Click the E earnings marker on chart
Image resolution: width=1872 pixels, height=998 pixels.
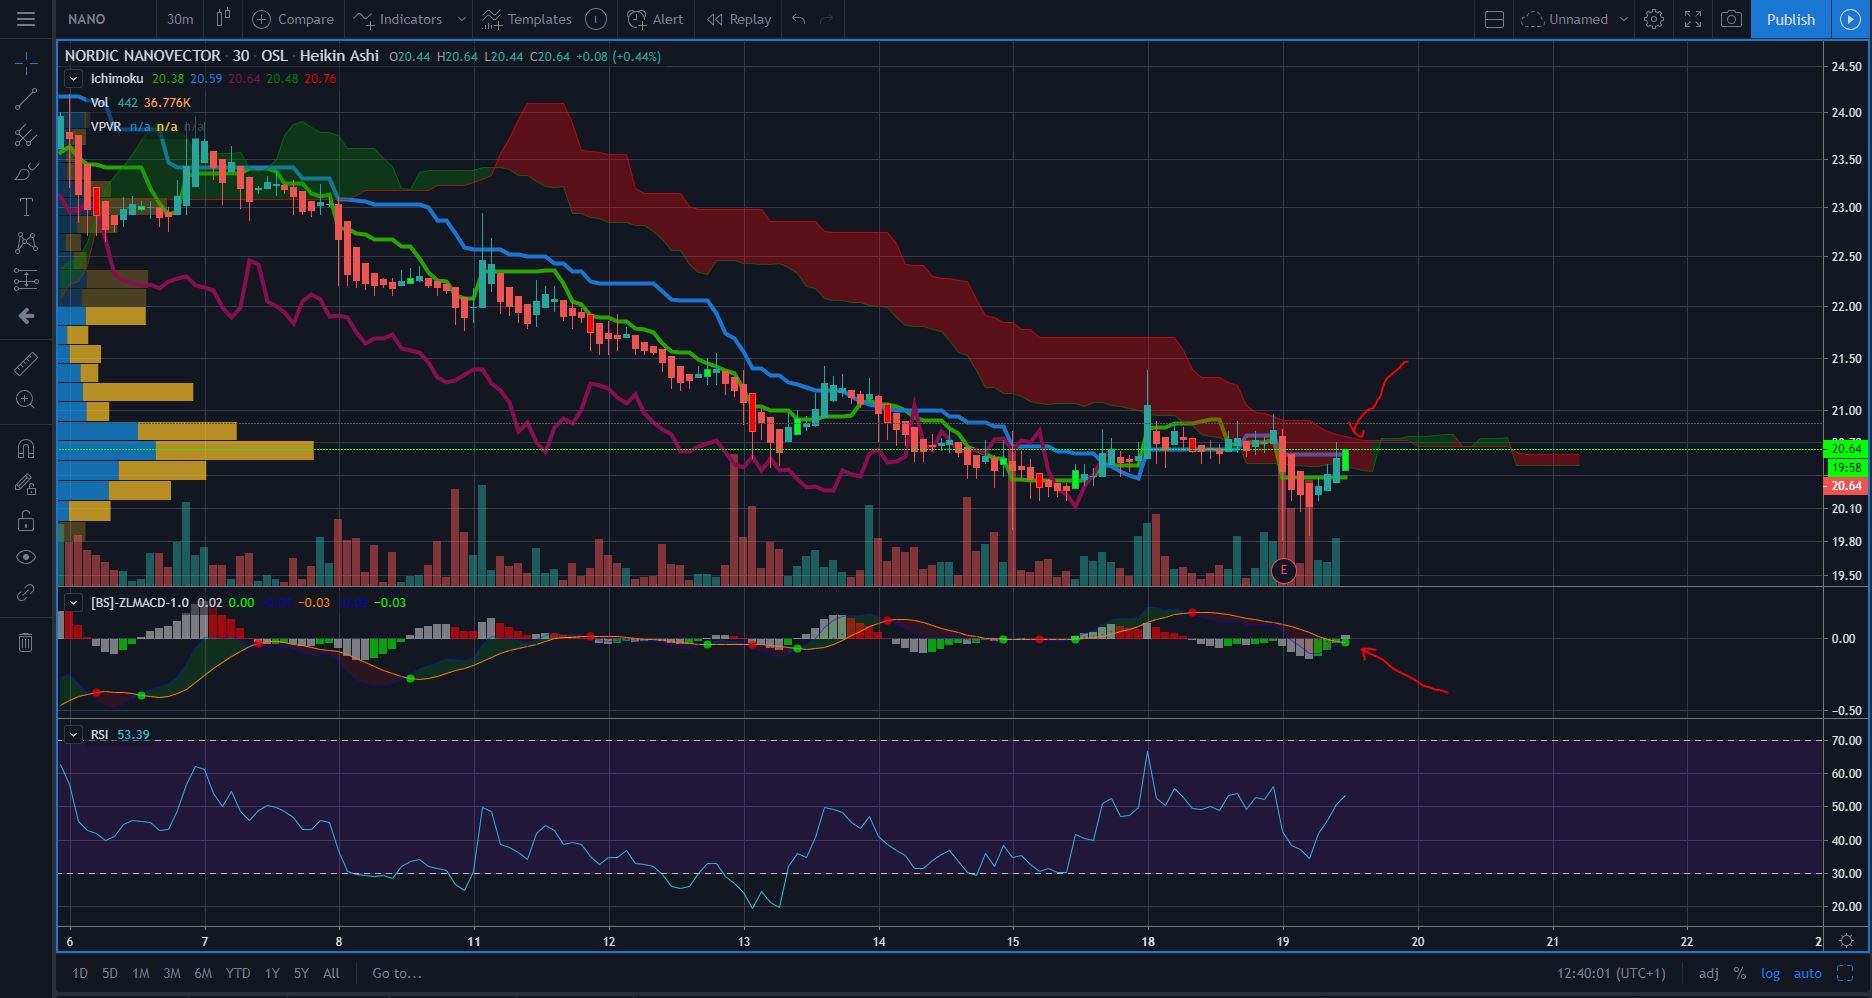coord(1283,570)
